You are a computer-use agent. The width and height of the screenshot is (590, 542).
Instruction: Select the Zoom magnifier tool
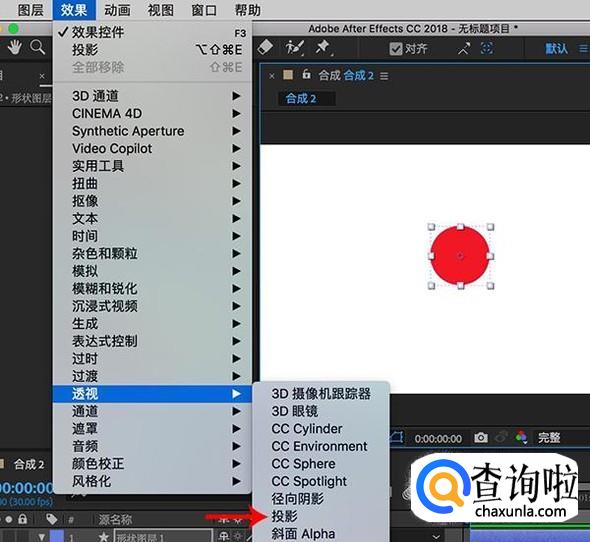point(37,48)
